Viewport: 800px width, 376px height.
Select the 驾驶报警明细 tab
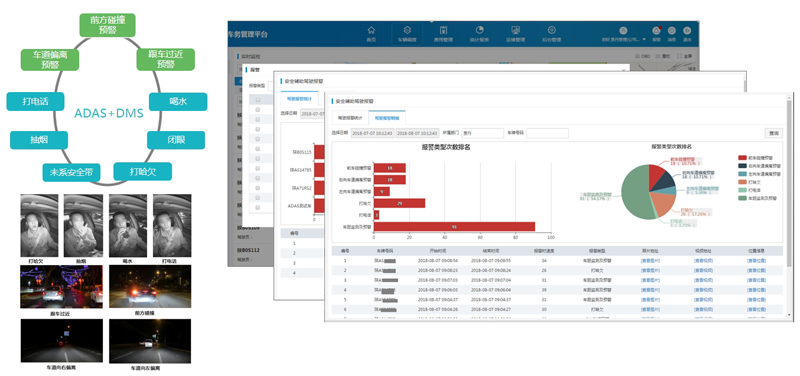point(387,118)
